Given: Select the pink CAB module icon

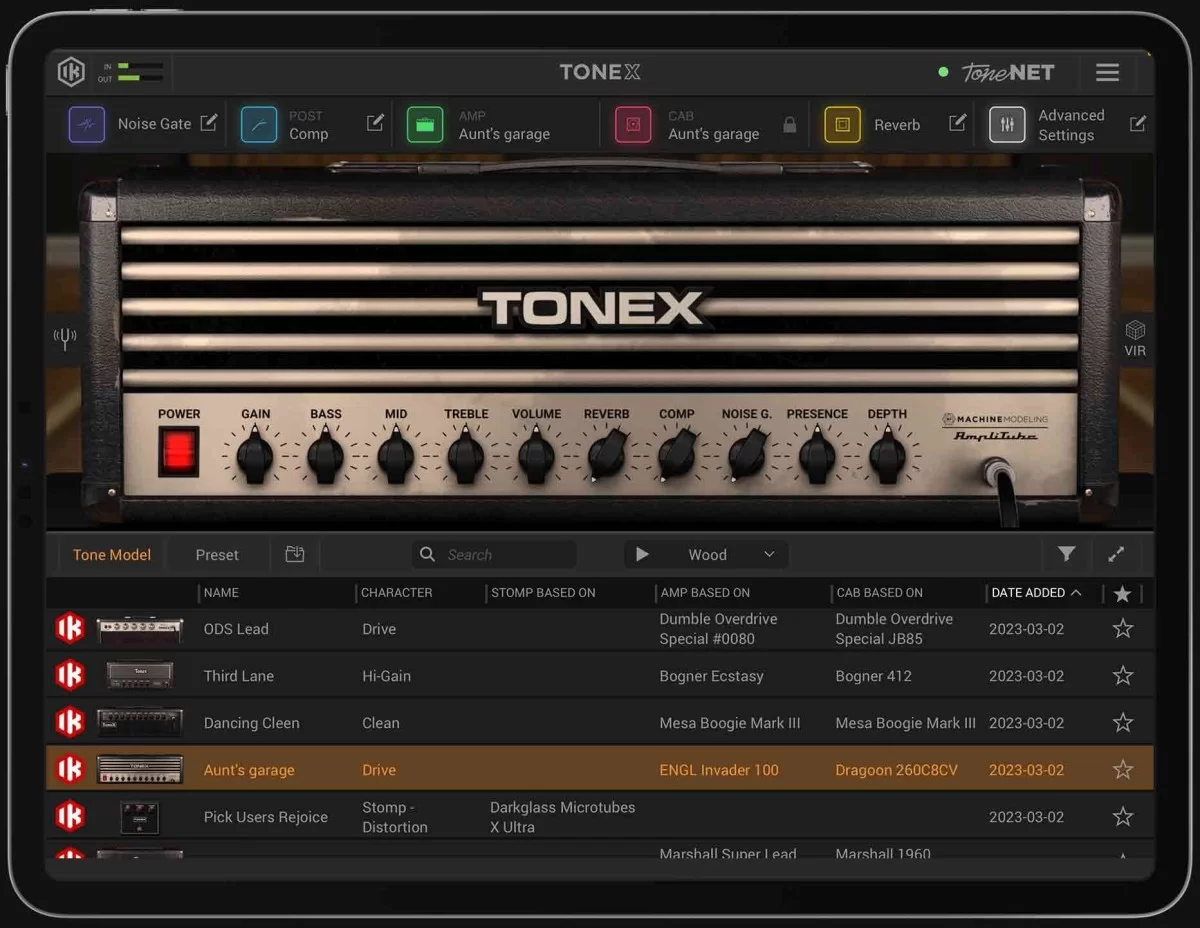Looking at the screenshot, I should (632, 124).
